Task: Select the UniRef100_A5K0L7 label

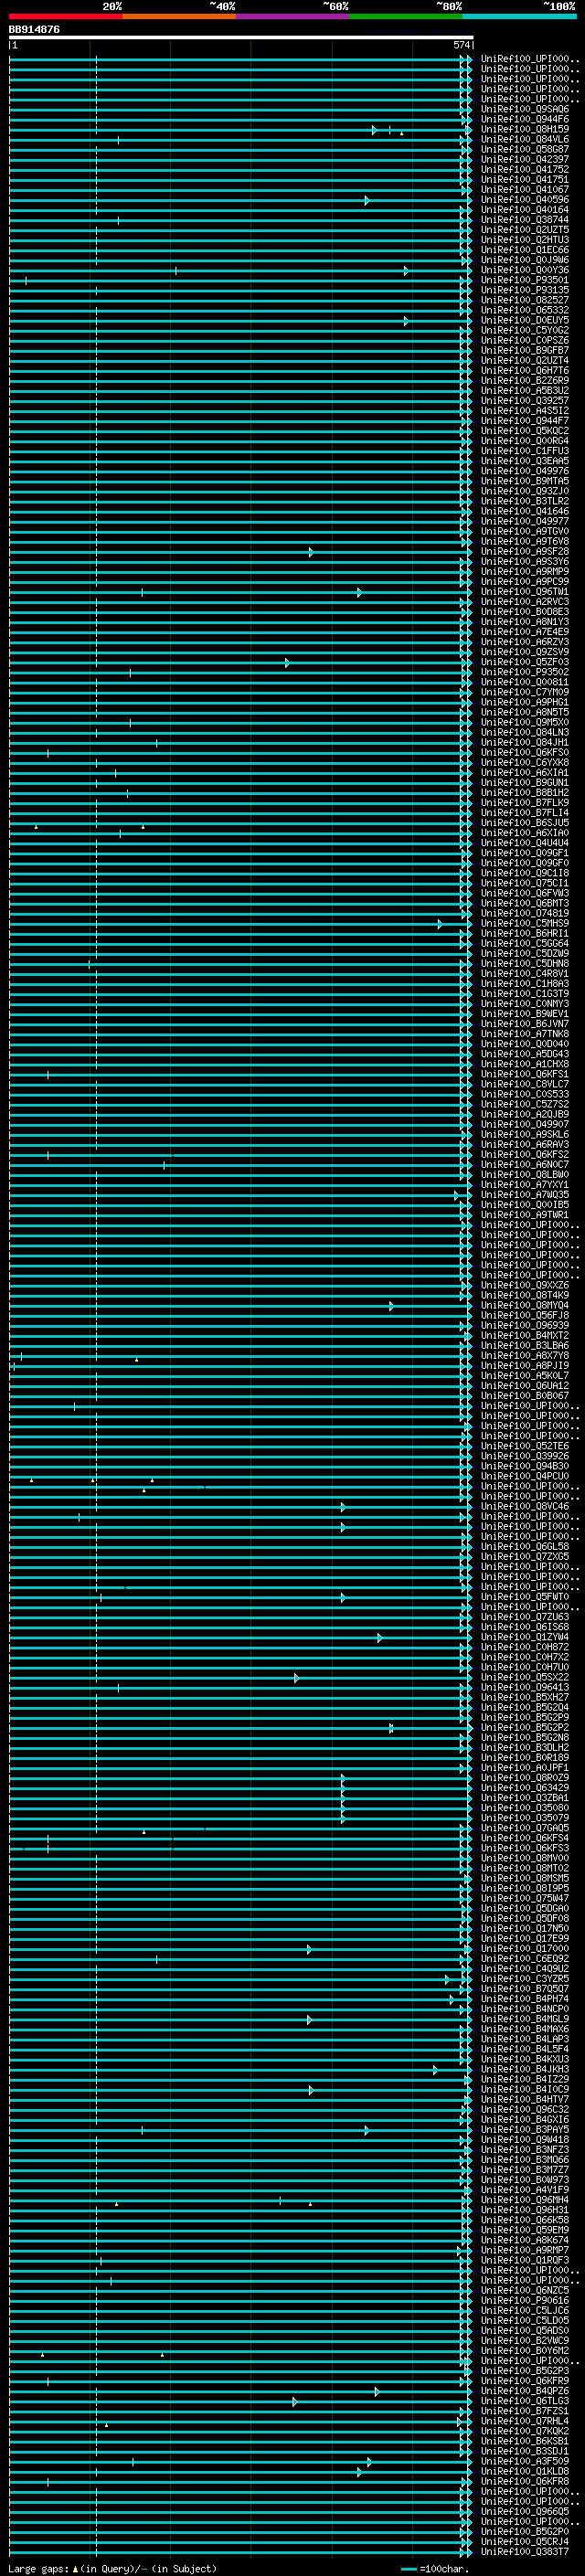Action: [x=525, y=1376]
